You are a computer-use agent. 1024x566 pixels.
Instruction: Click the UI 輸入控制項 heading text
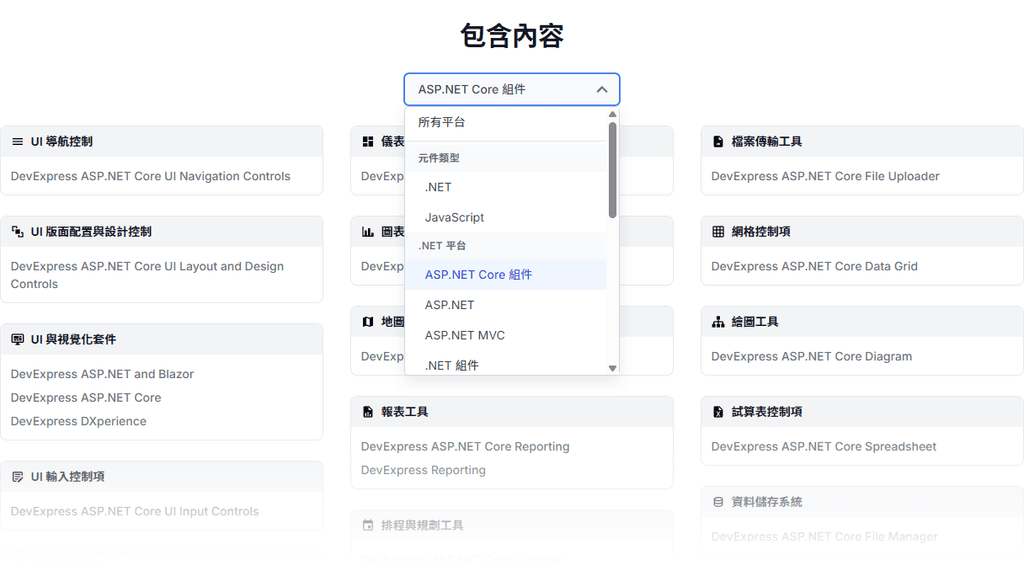click(67, 477)
